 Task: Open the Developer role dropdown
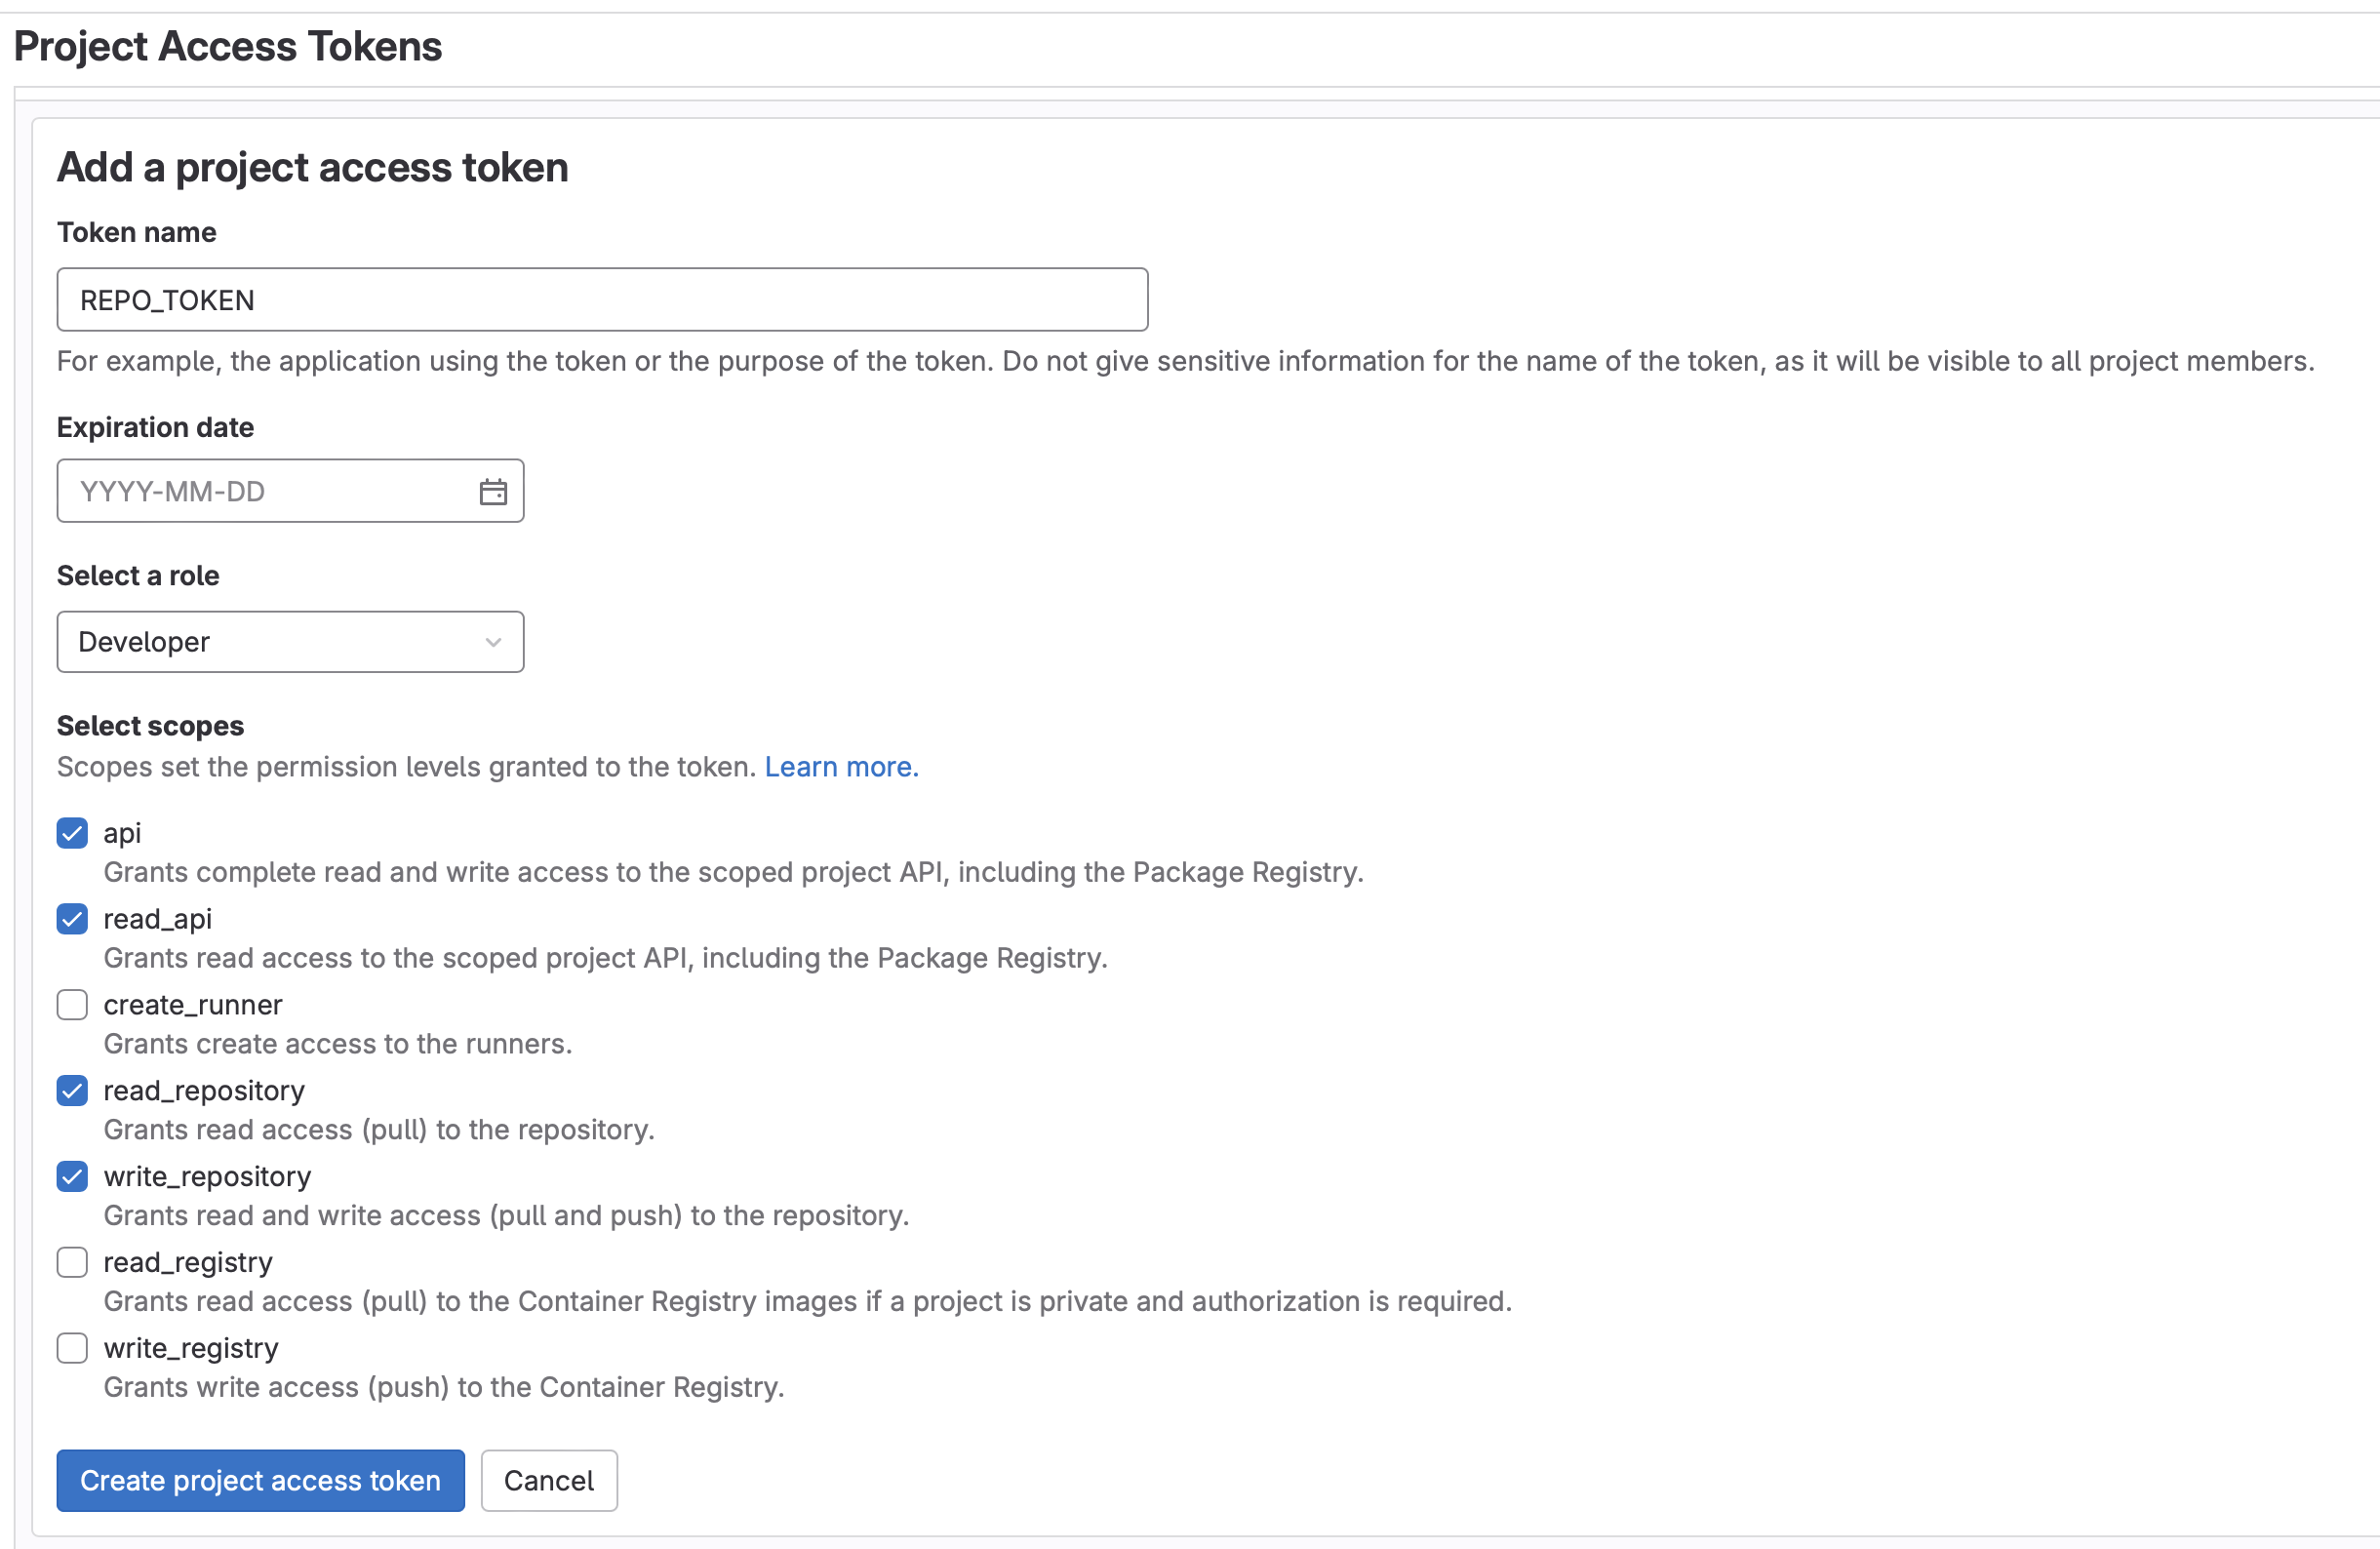(290, 642)
